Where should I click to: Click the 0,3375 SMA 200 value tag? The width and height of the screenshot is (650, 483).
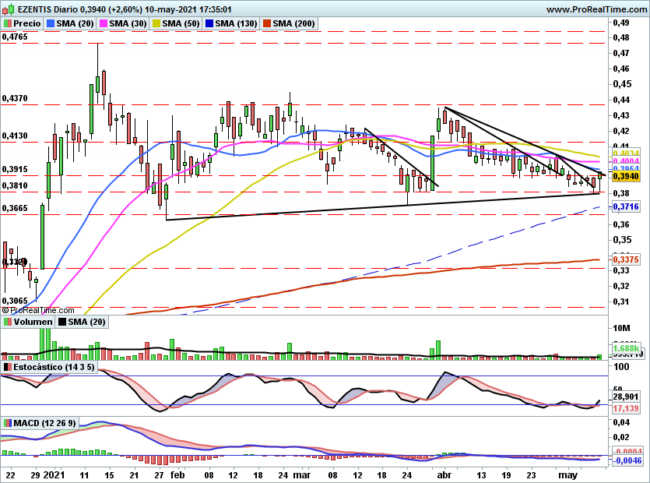pyautogui.click(x=626, y=260)
